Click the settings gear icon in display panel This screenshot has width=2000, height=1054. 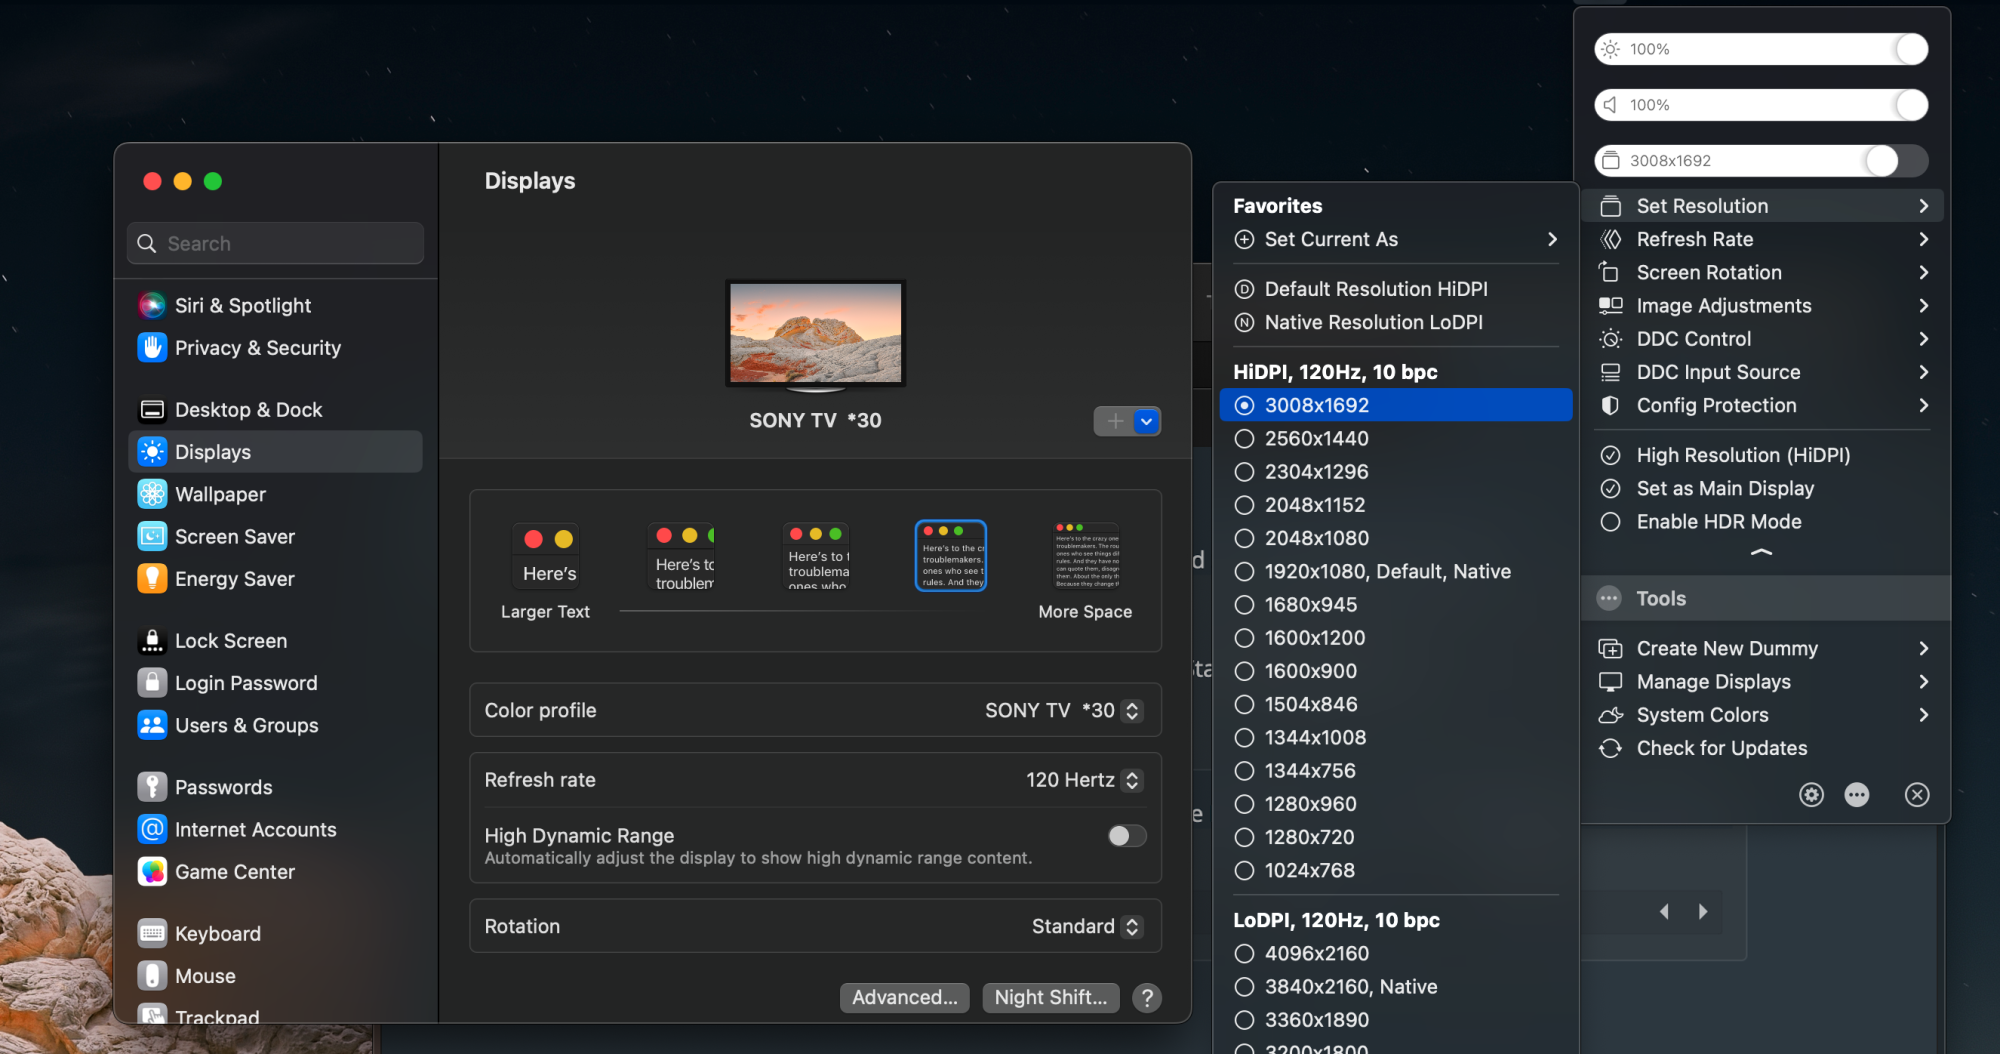(1811, 795)
